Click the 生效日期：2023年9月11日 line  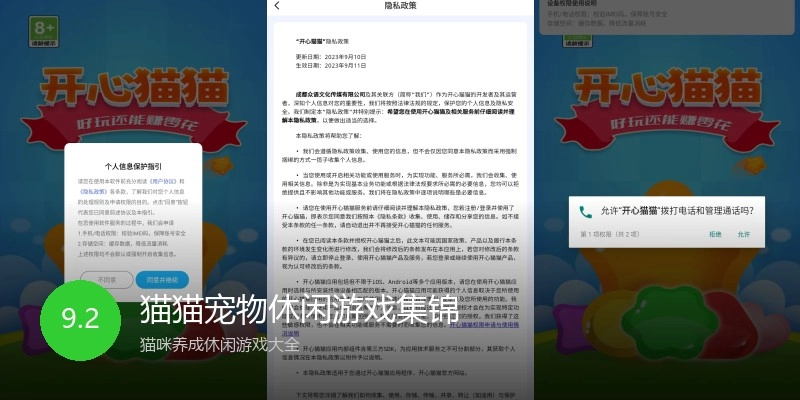tap(331, 66)
